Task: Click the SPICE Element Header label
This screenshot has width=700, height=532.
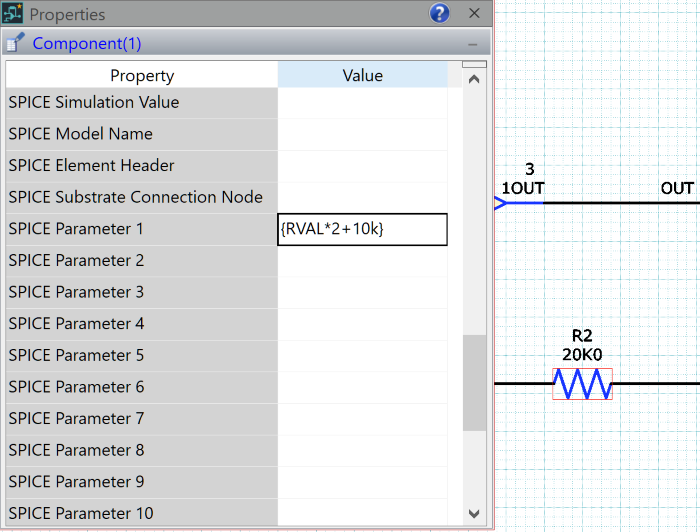Action: (91, 166)
